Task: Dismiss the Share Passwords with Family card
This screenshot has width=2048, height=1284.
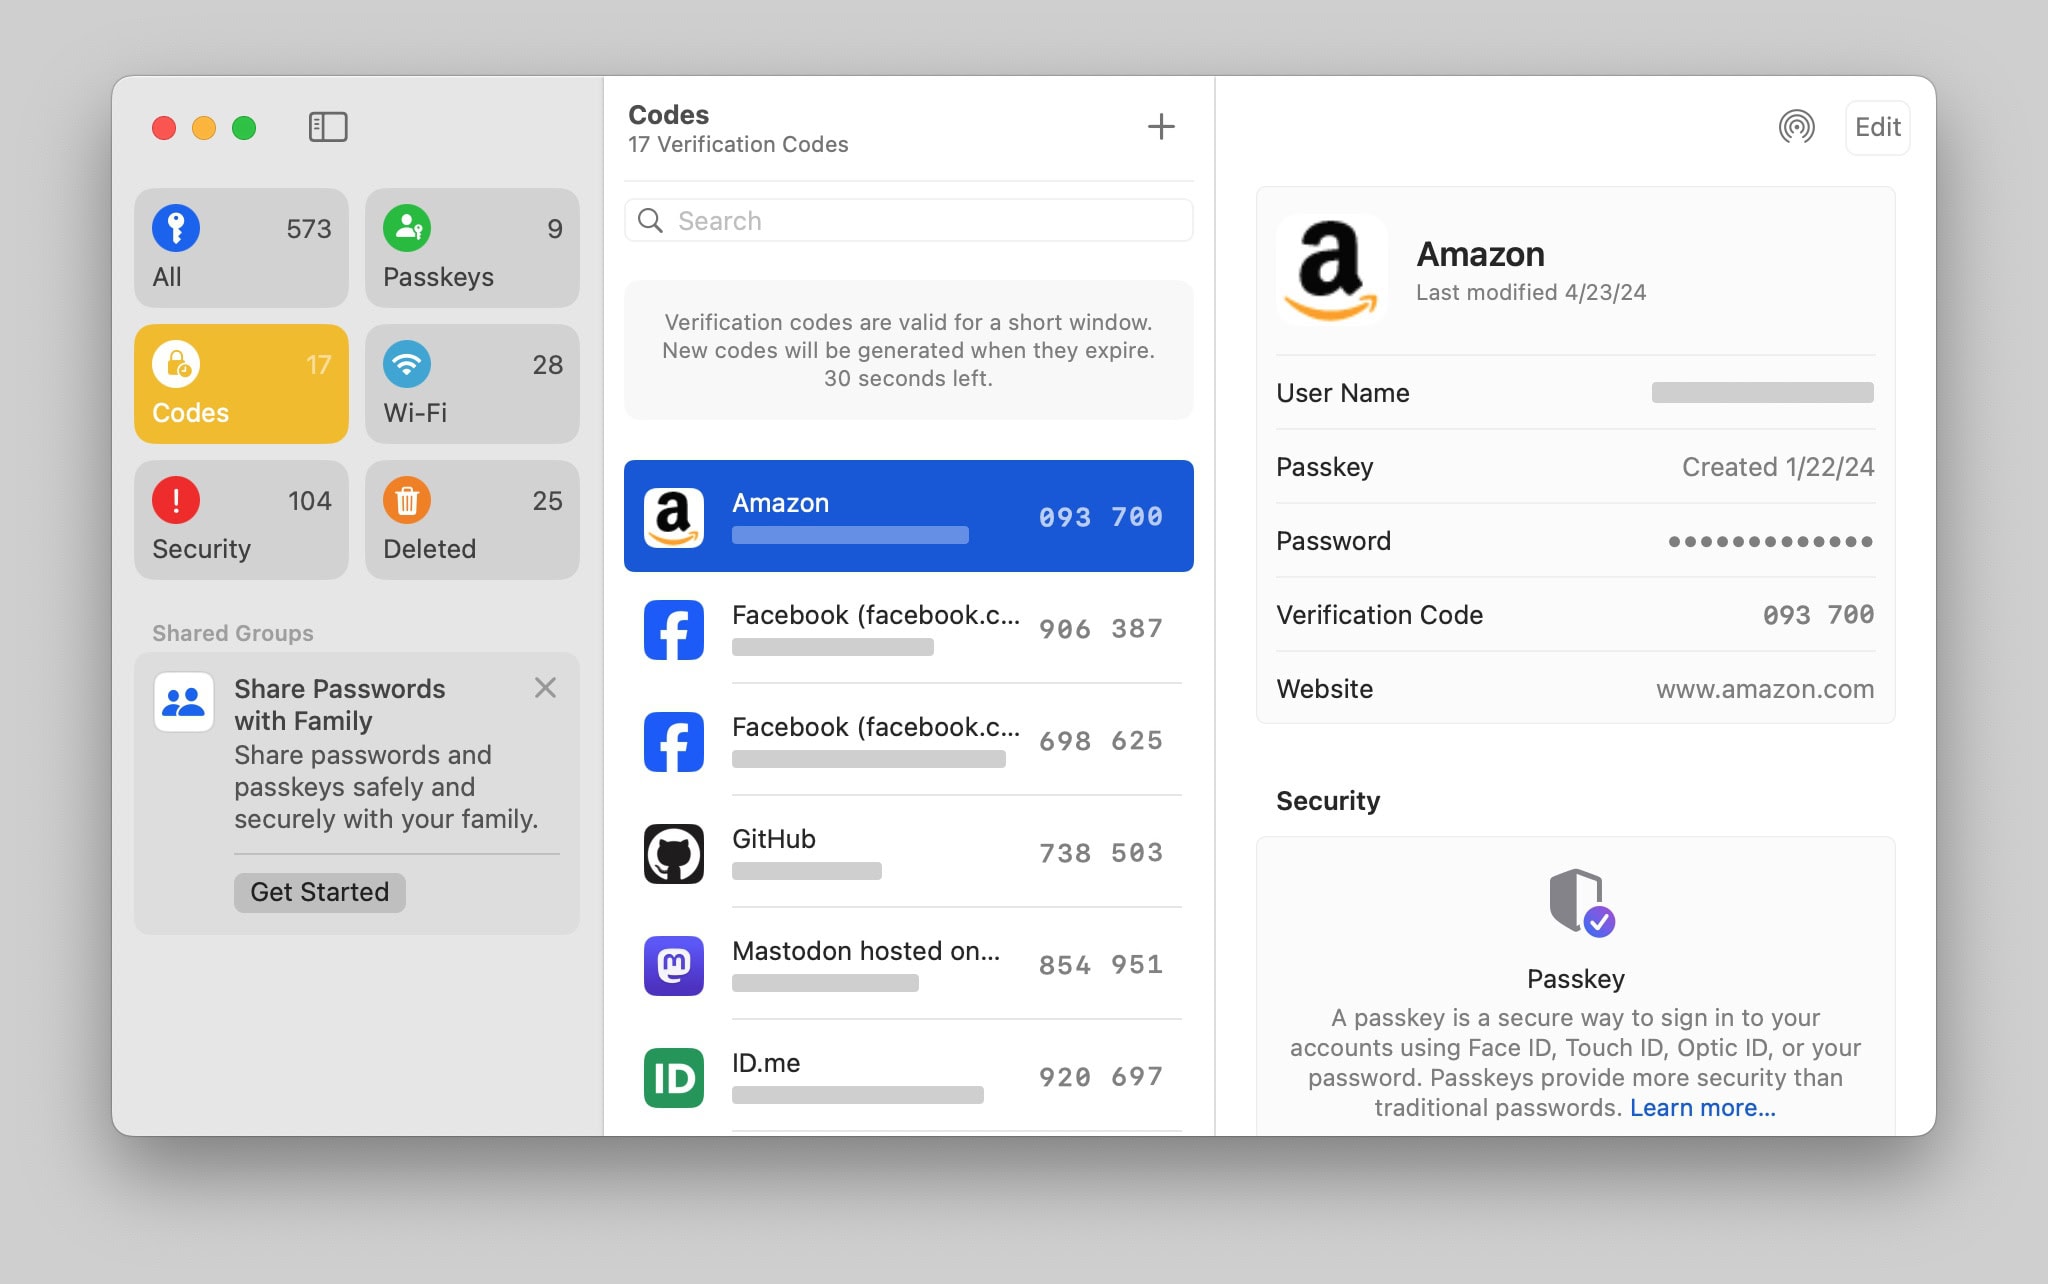Action: pyautogui.click(x=545, y=688)
